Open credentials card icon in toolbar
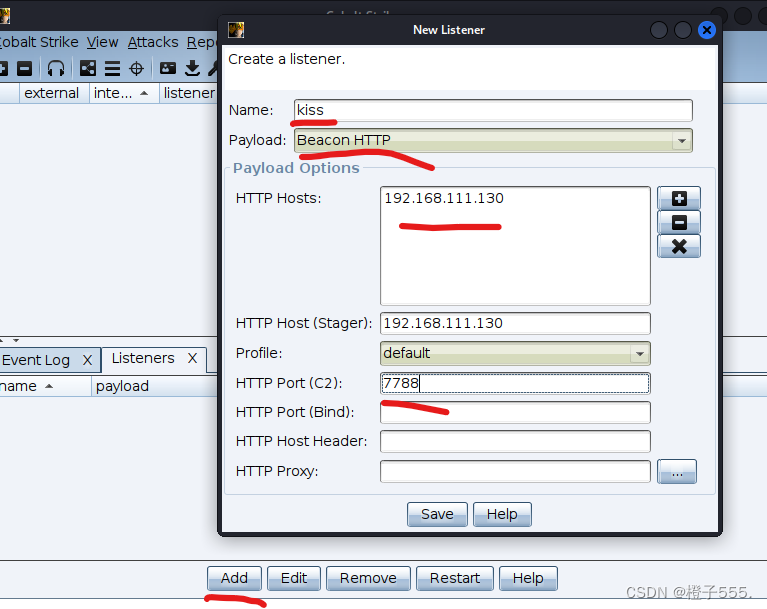This screenshot has width=767, height=609. click(168, 68)
